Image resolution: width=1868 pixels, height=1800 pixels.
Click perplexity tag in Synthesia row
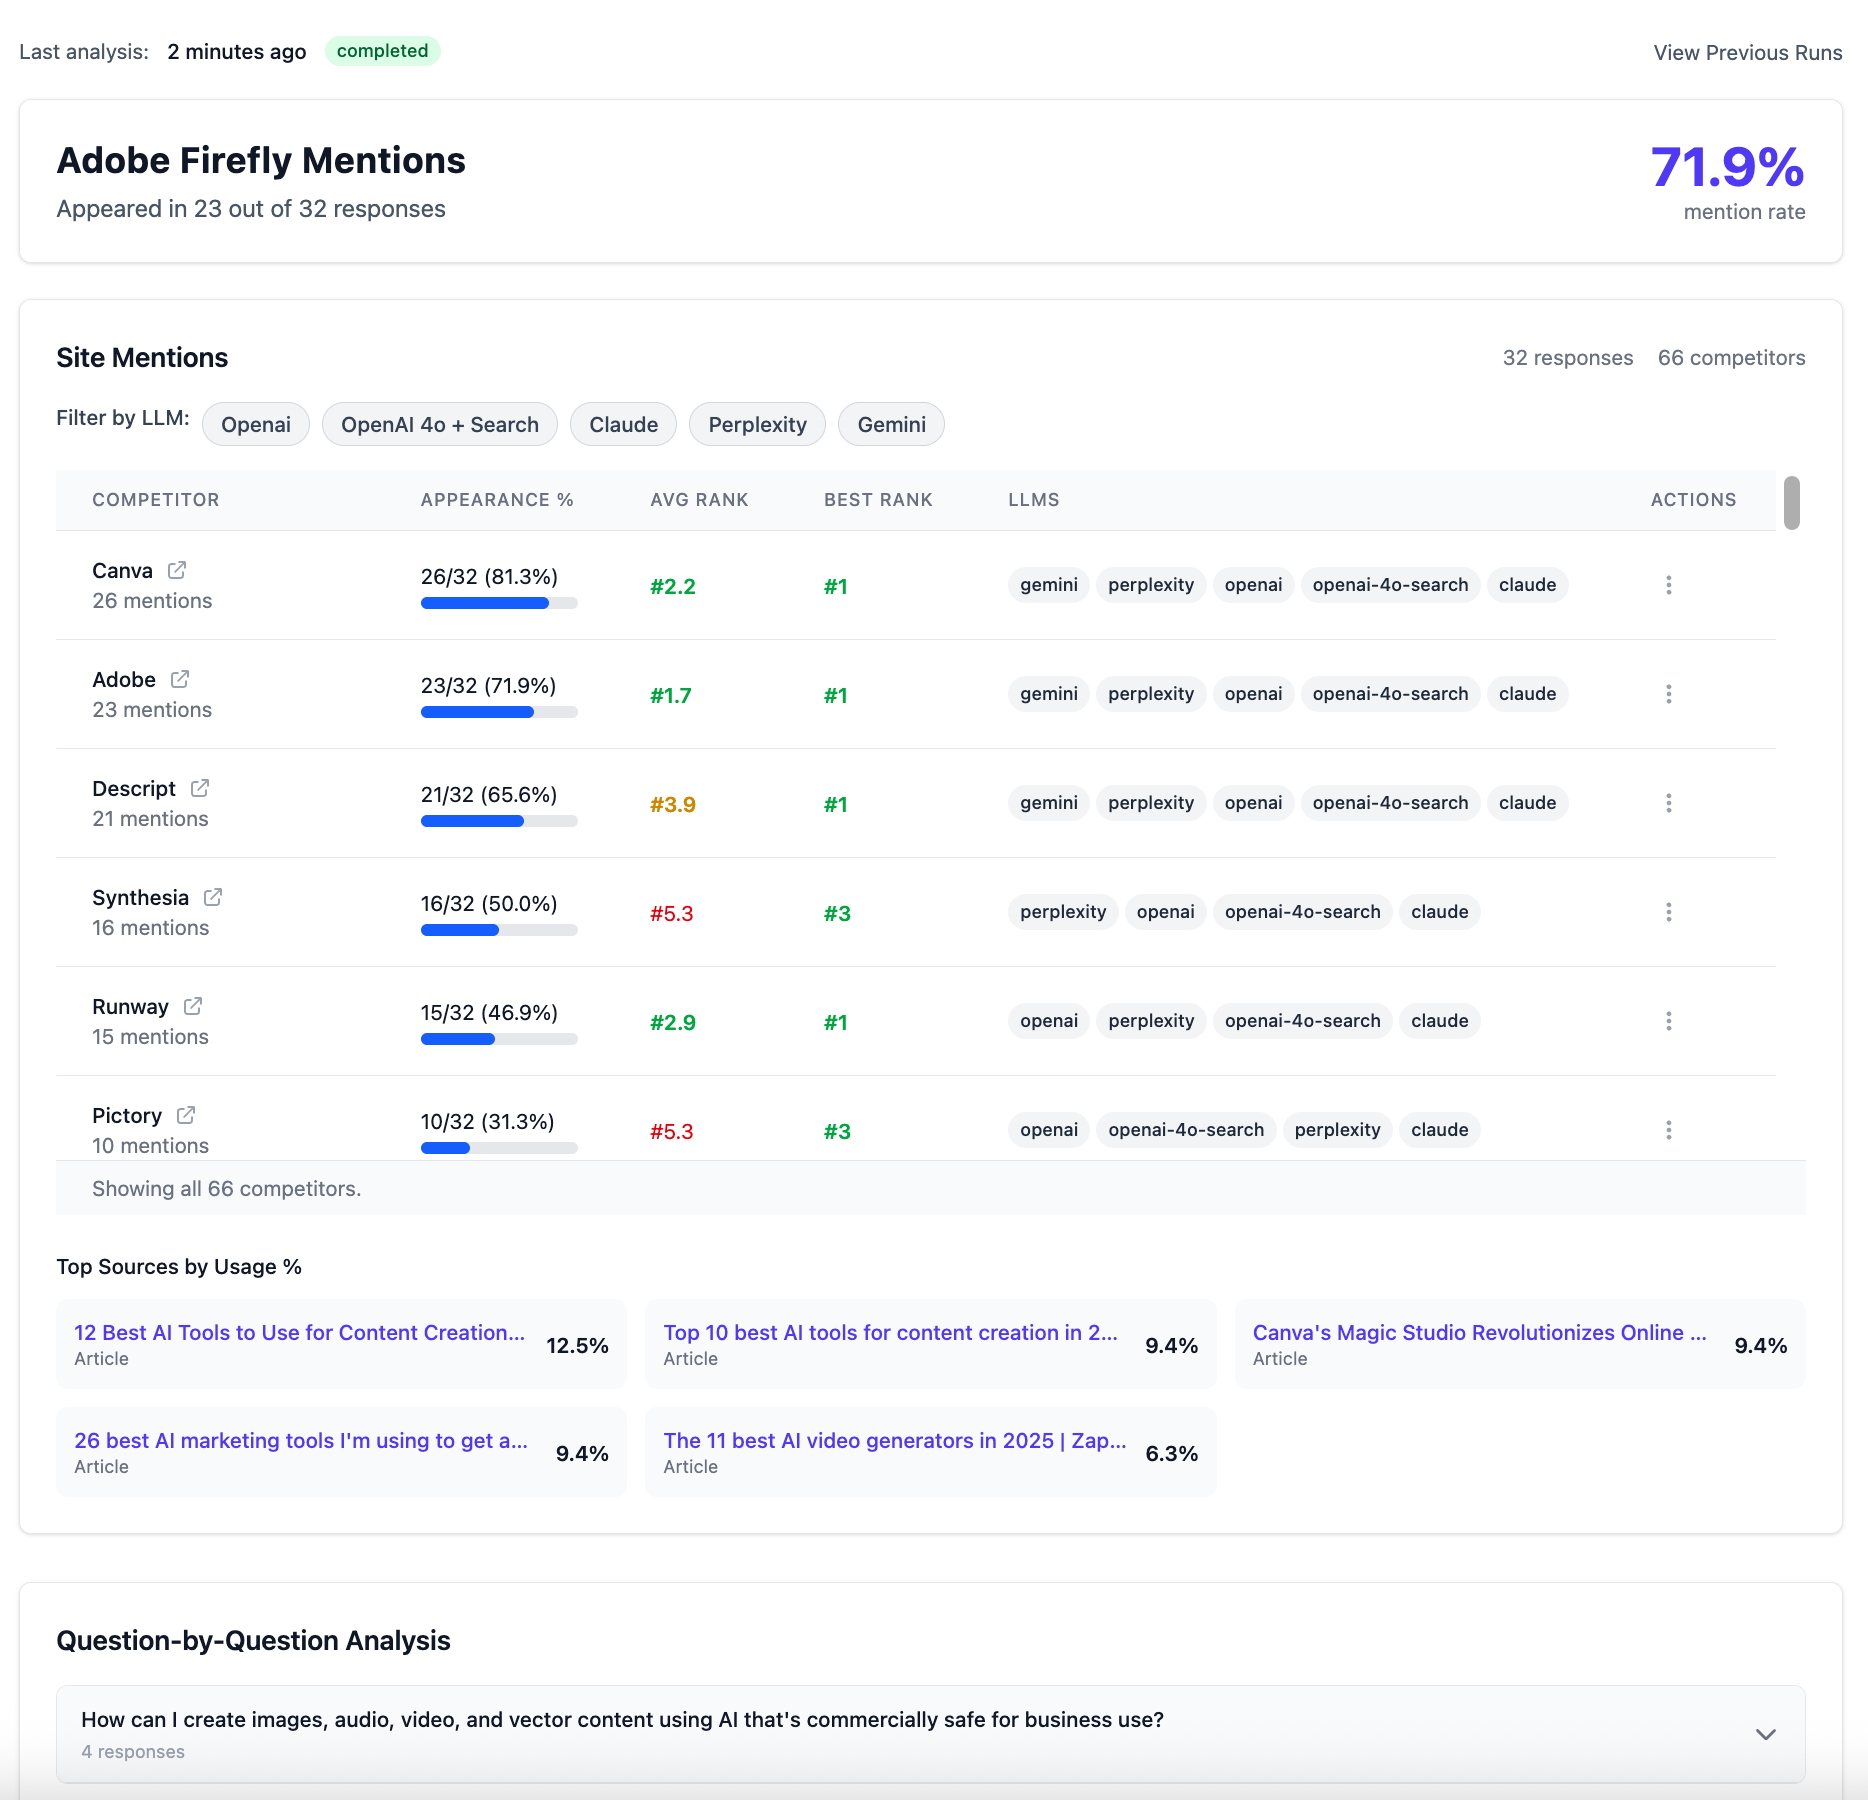click(x=1063, y=912)
